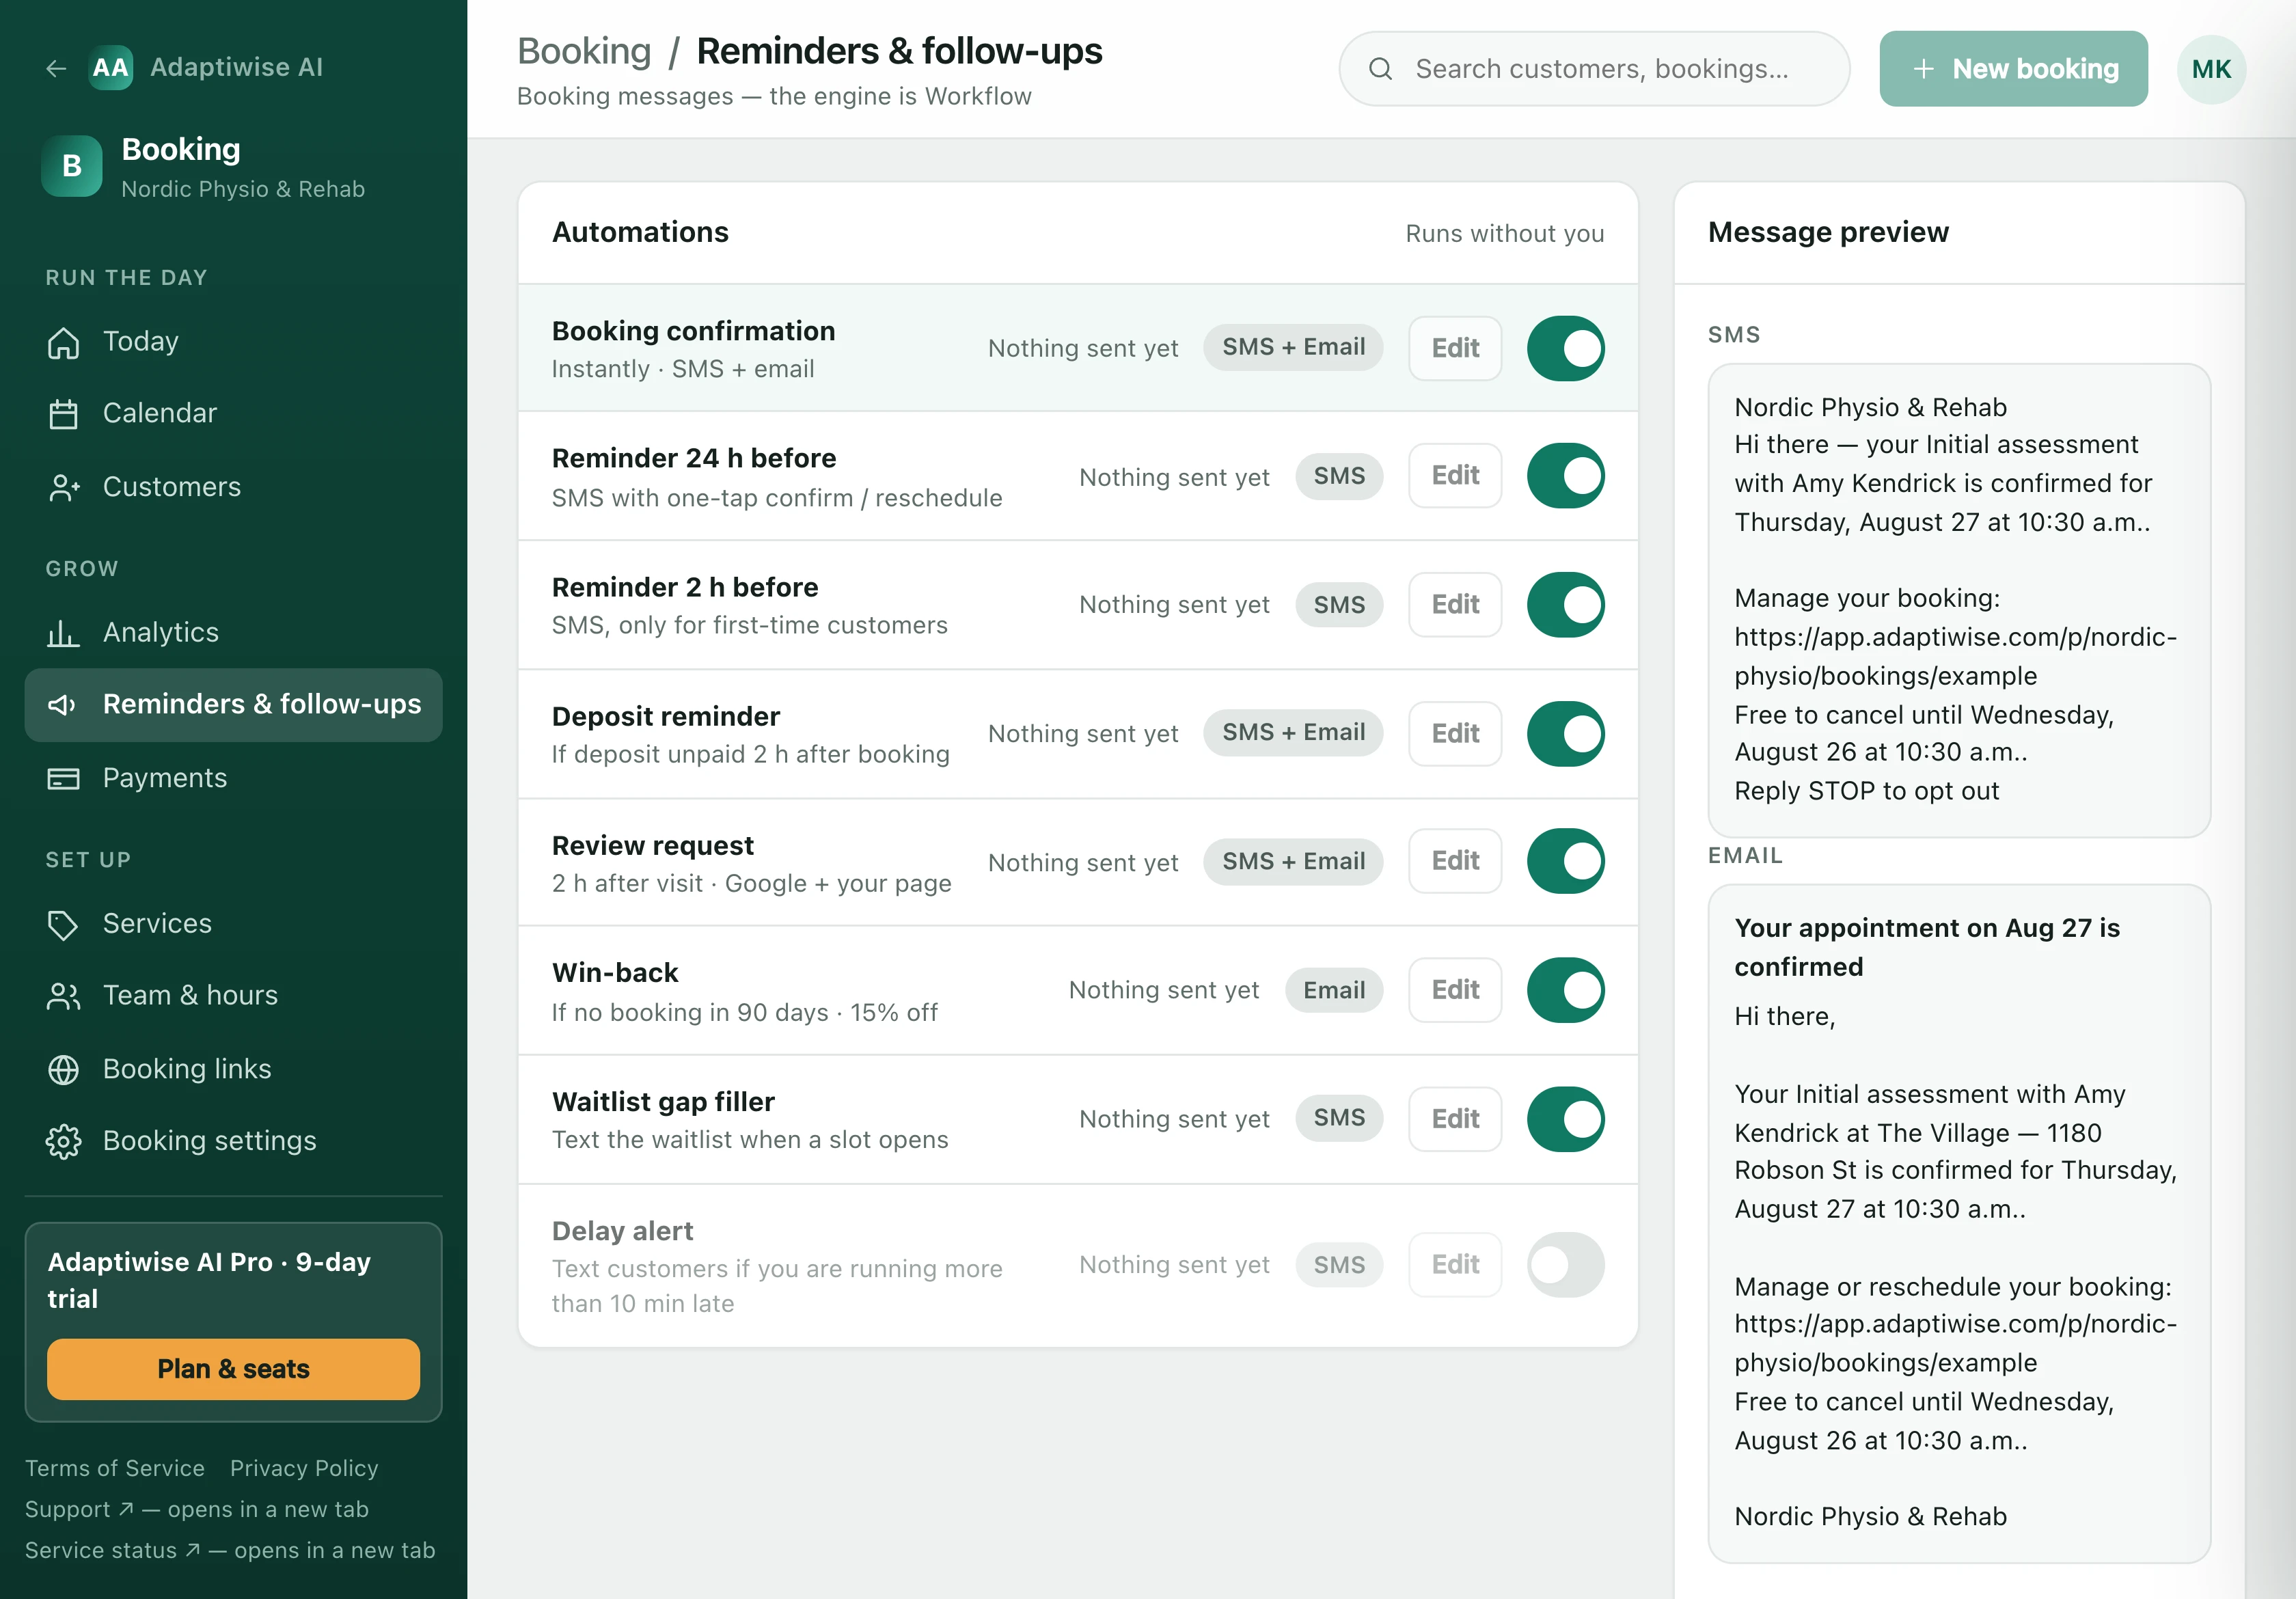Open Booking settings
This screenshot has width=2296, height=1599.
[x=233, y=1141]
